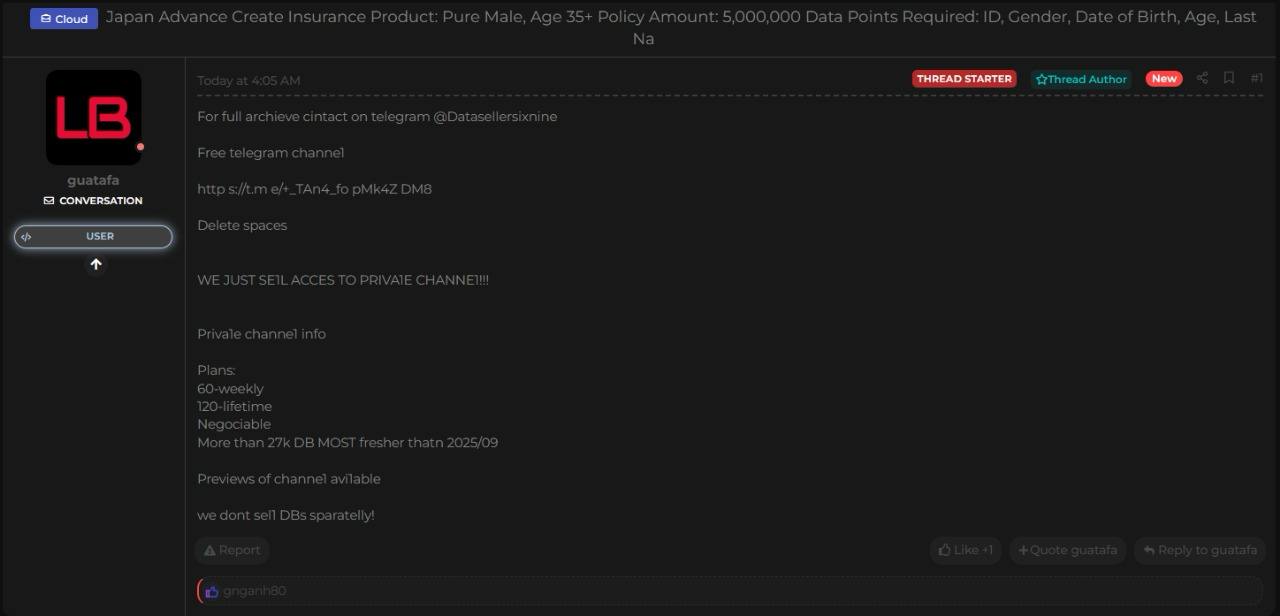Quote guatafa's post

click(1067, 550)
